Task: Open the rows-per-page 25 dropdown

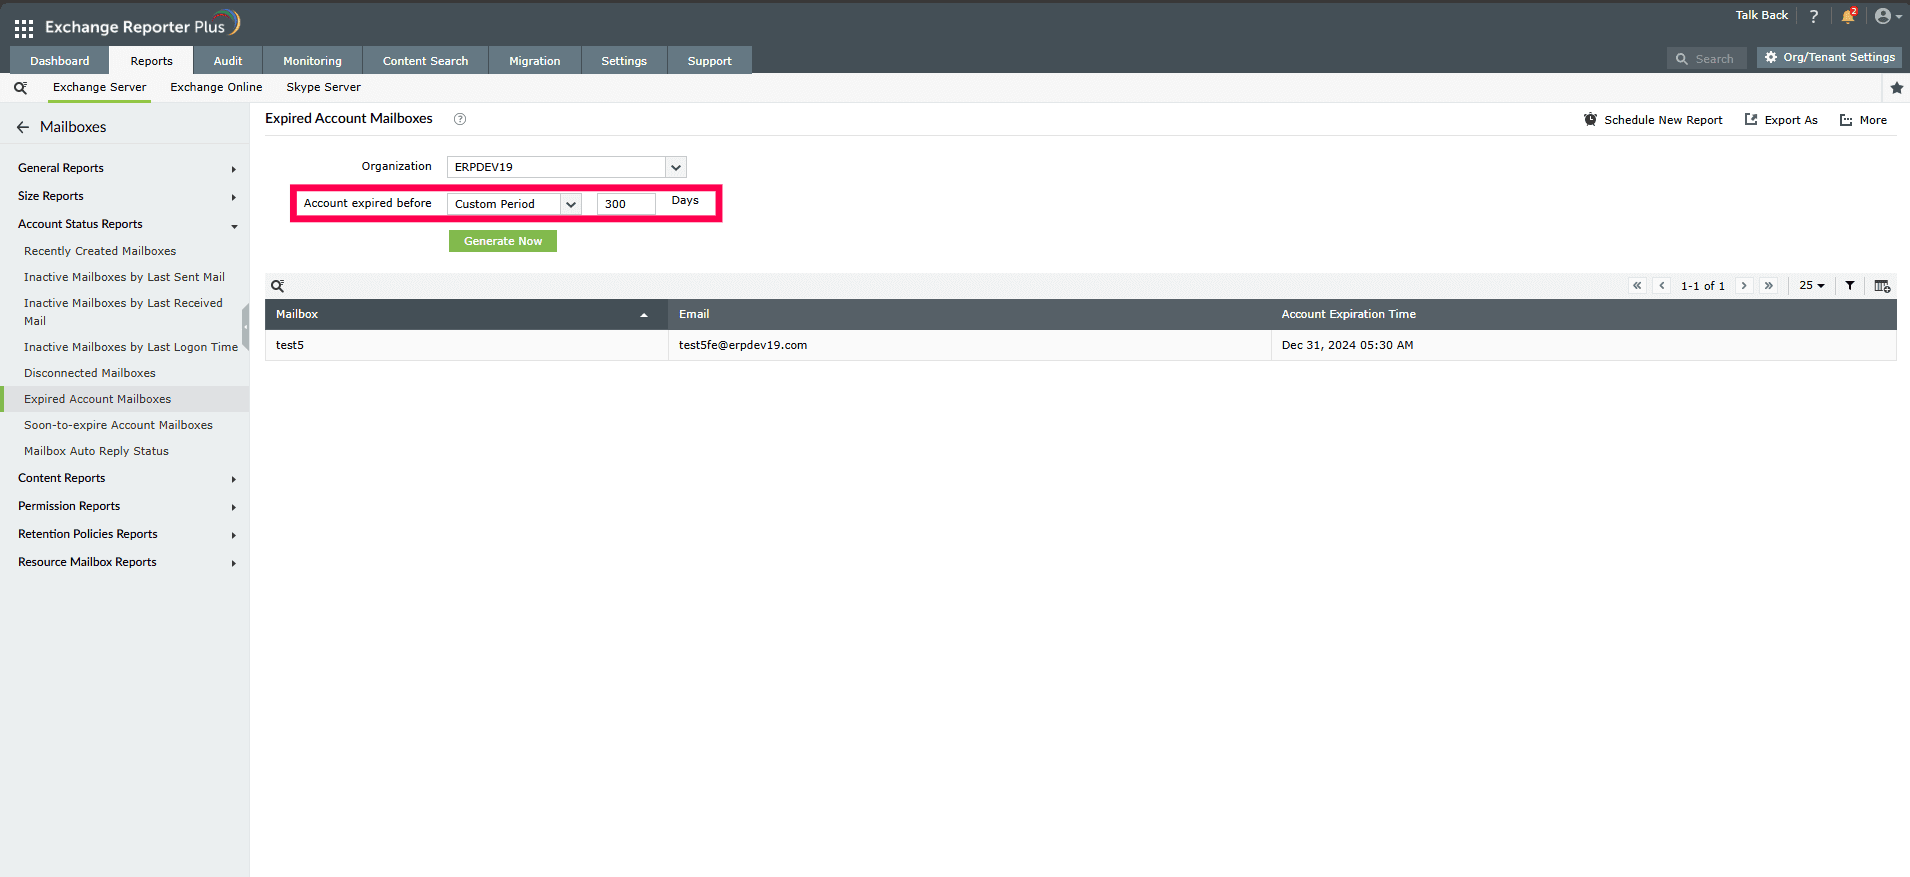Action: (1812, 286)
